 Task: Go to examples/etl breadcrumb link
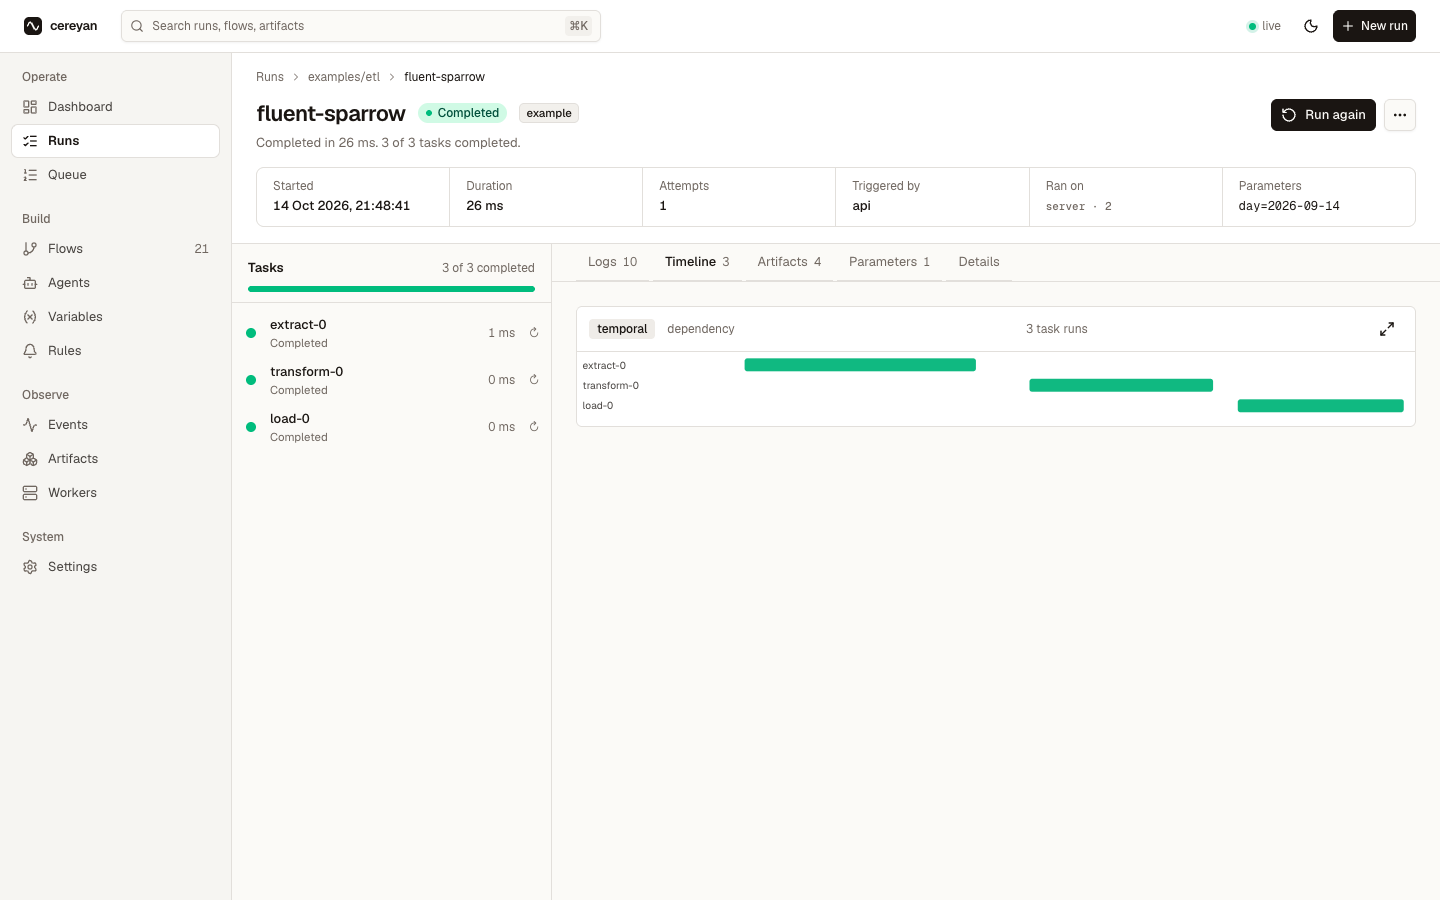[x=344, y=77]
